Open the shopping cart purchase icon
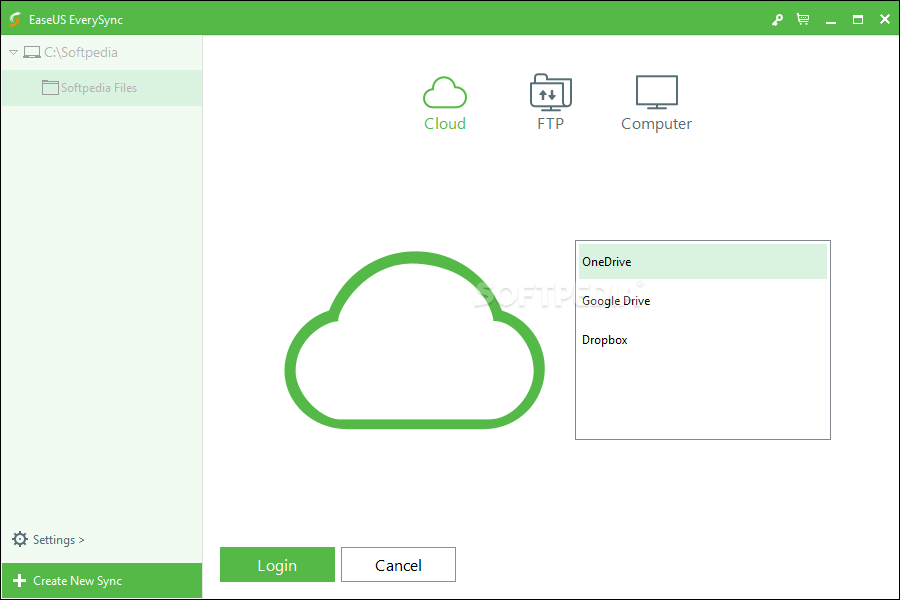Screen dimensions: 900x600 point(803,19)
